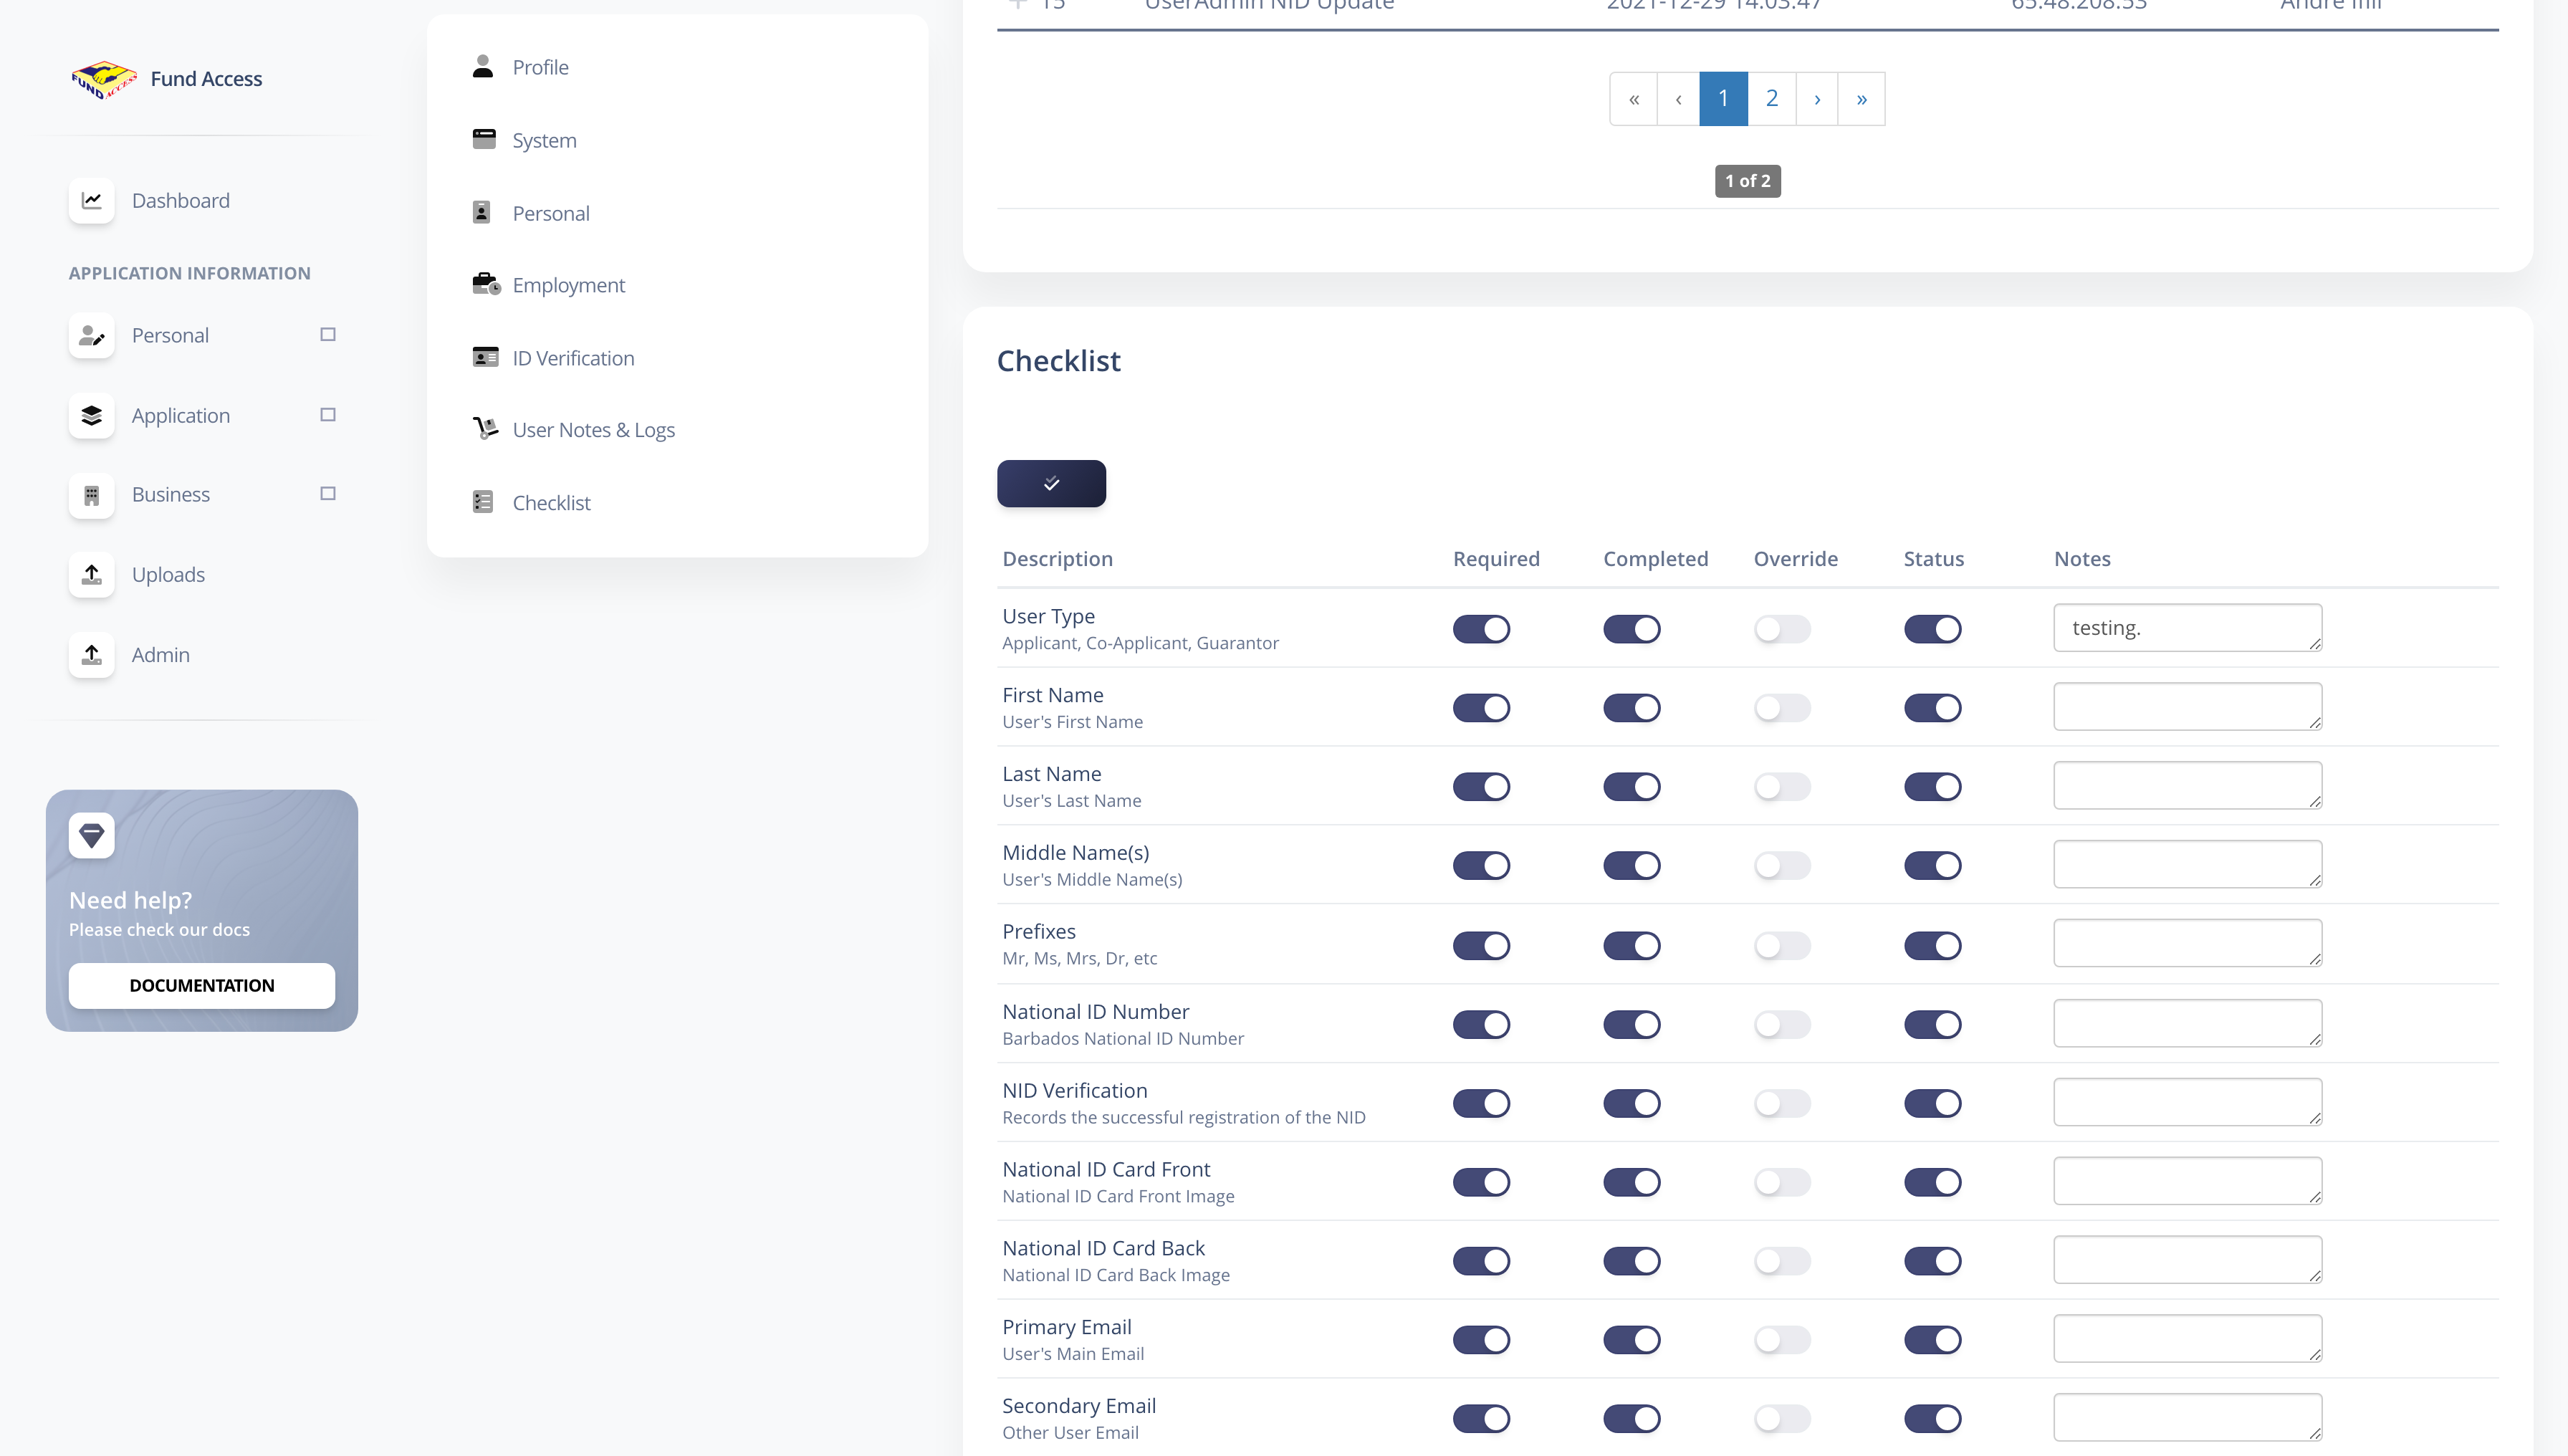Viewport: 2568px width, 1456px height.
Task: Expand the Personal sidebar section
Action: click(x=327, y=334)
